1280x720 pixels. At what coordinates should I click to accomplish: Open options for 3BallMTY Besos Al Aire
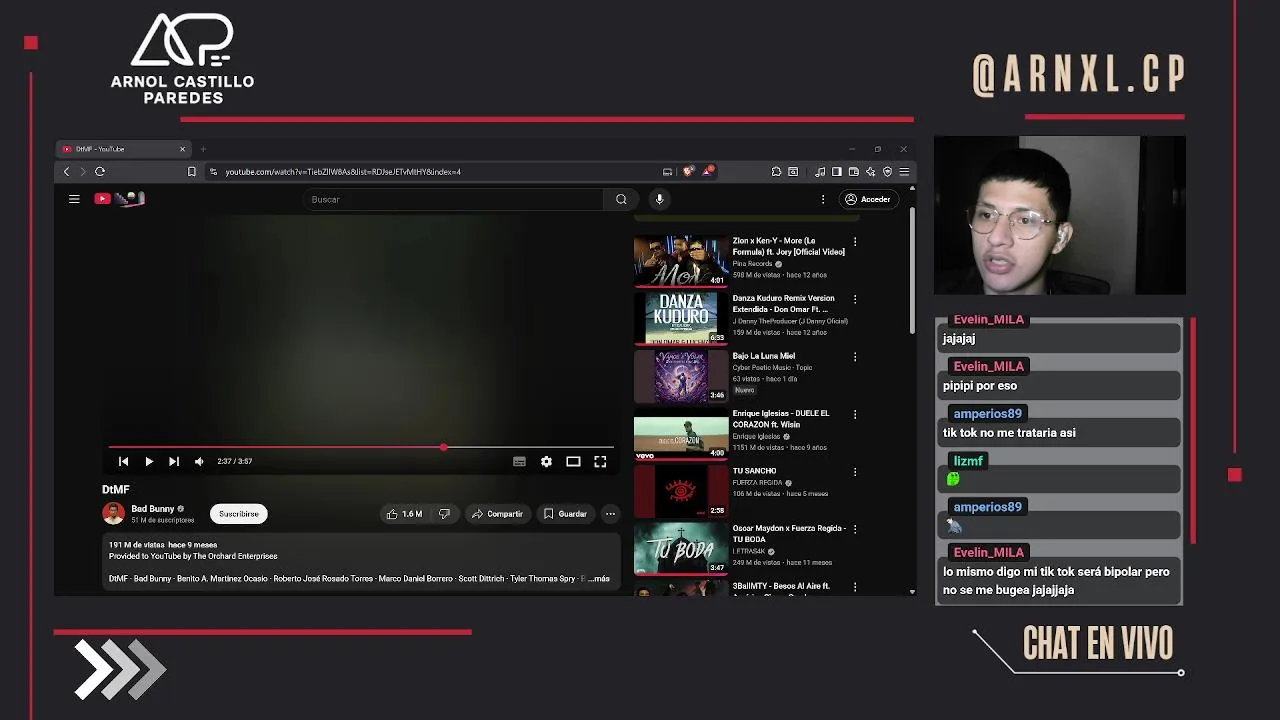(854, 587)
